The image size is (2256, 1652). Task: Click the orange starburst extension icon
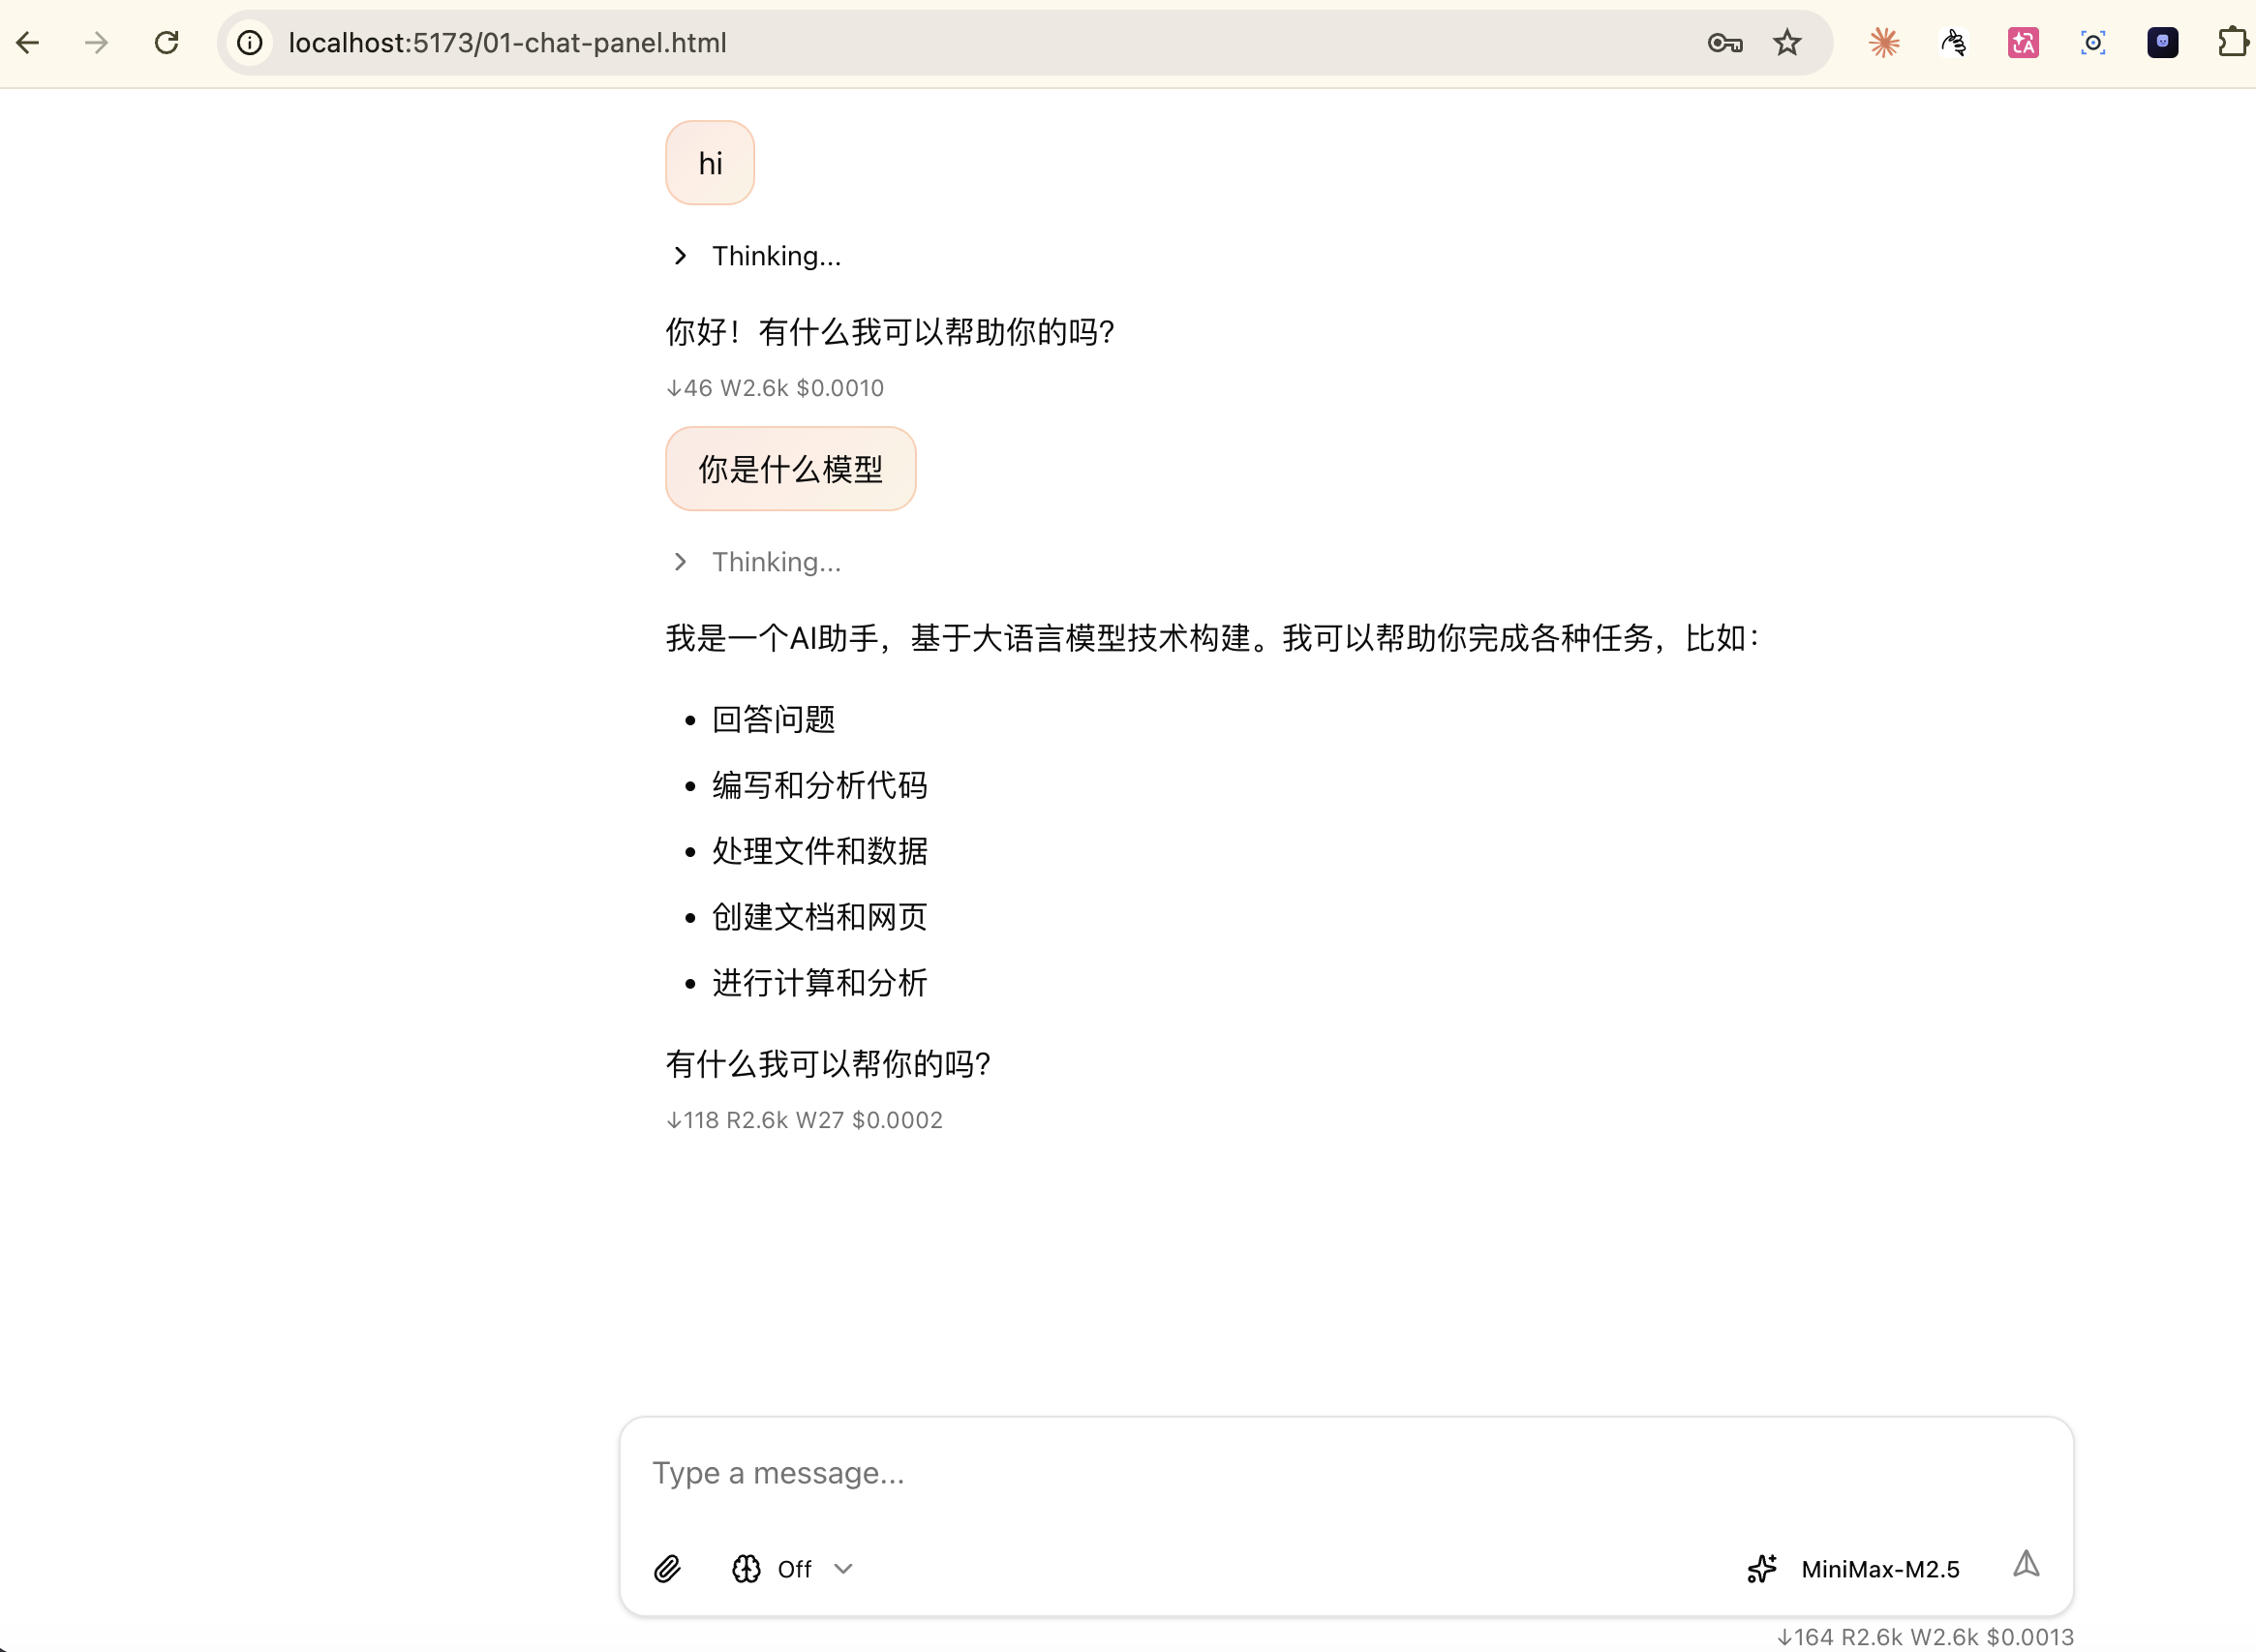tap(1884, 43)
